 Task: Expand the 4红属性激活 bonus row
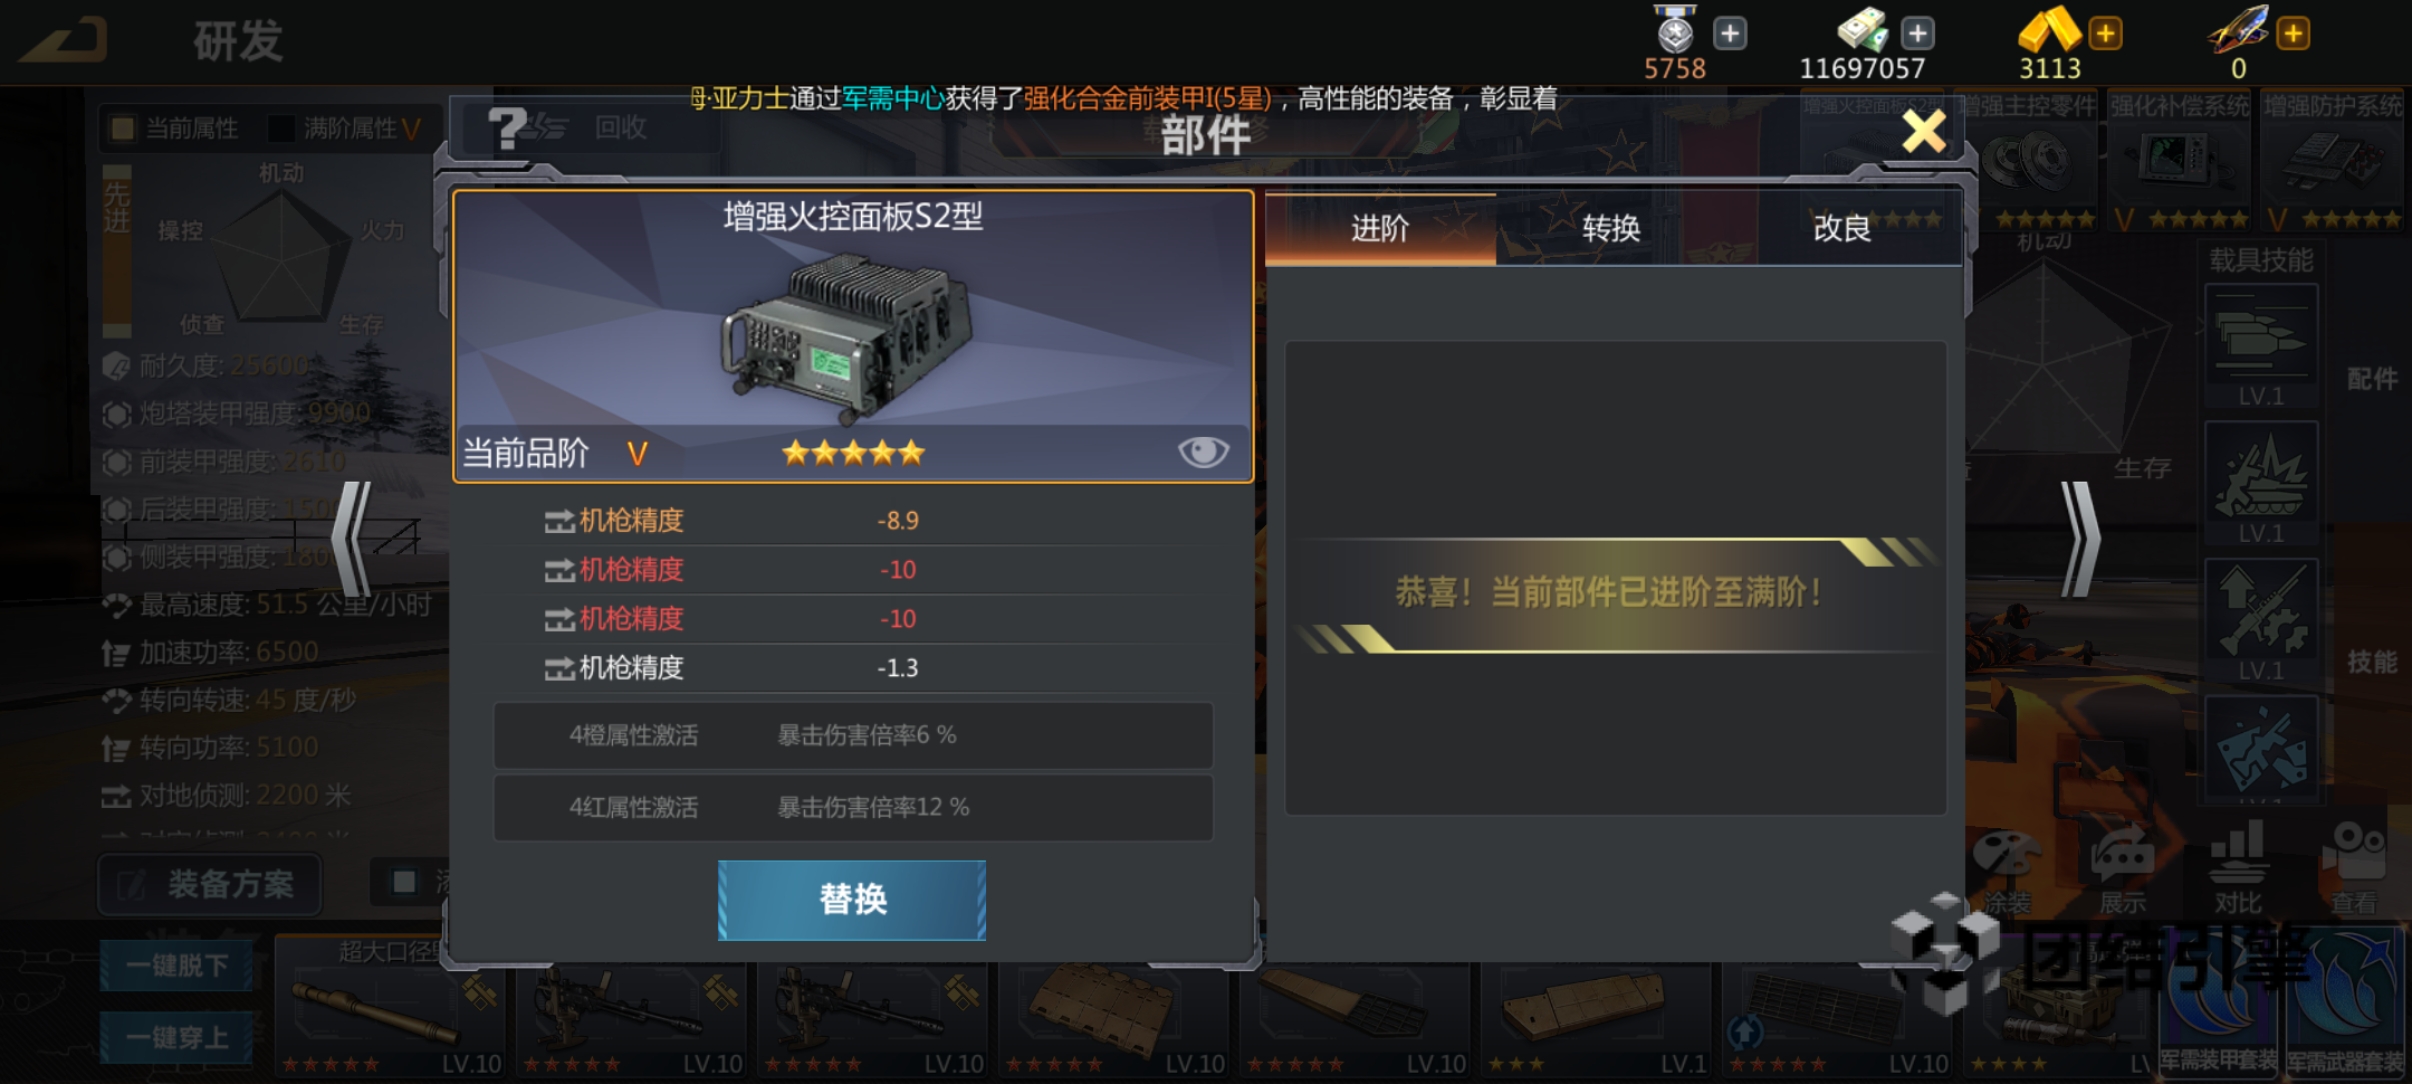pos(853,807)
